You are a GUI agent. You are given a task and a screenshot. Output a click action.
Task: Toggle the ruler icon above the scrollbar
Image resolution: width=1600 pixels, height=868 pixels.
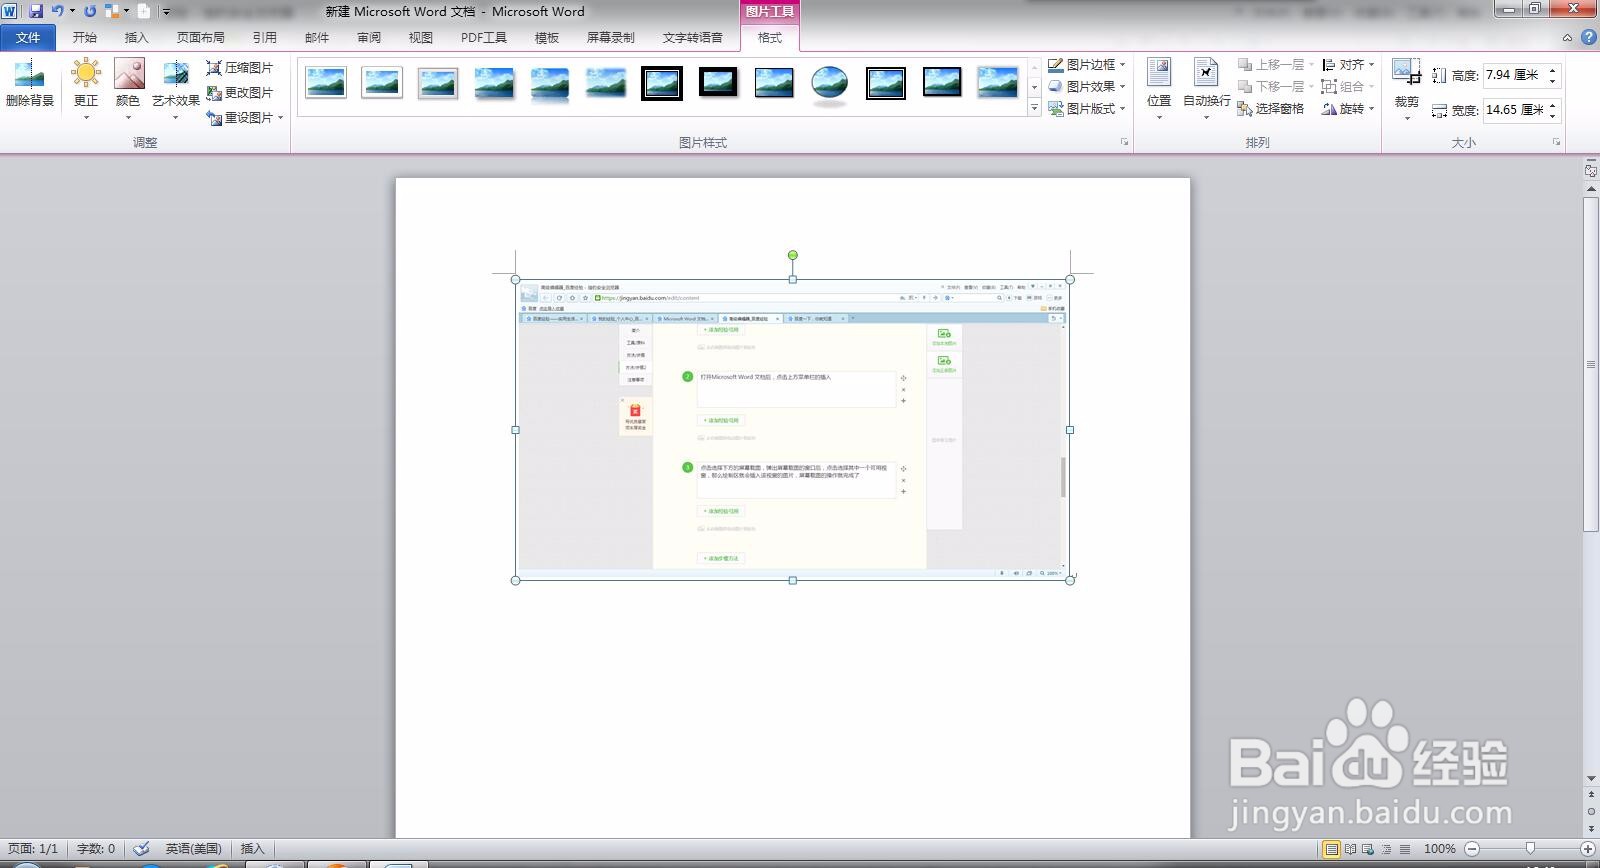tap(1591, 171)
